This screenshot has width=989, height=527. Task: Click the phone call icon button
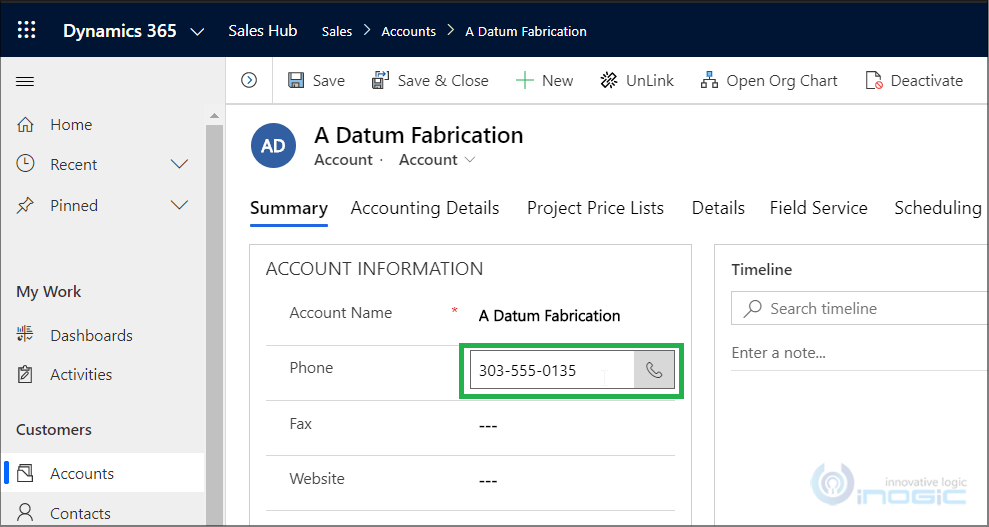654,371
